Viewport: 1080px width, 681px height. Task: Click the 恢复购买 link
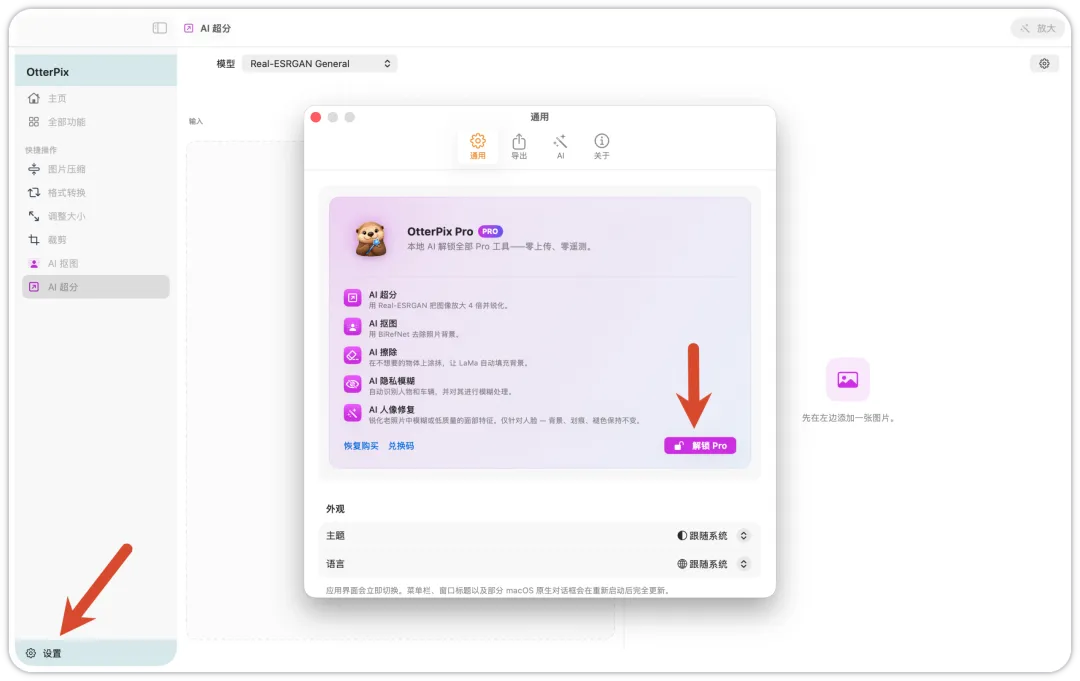361,446
